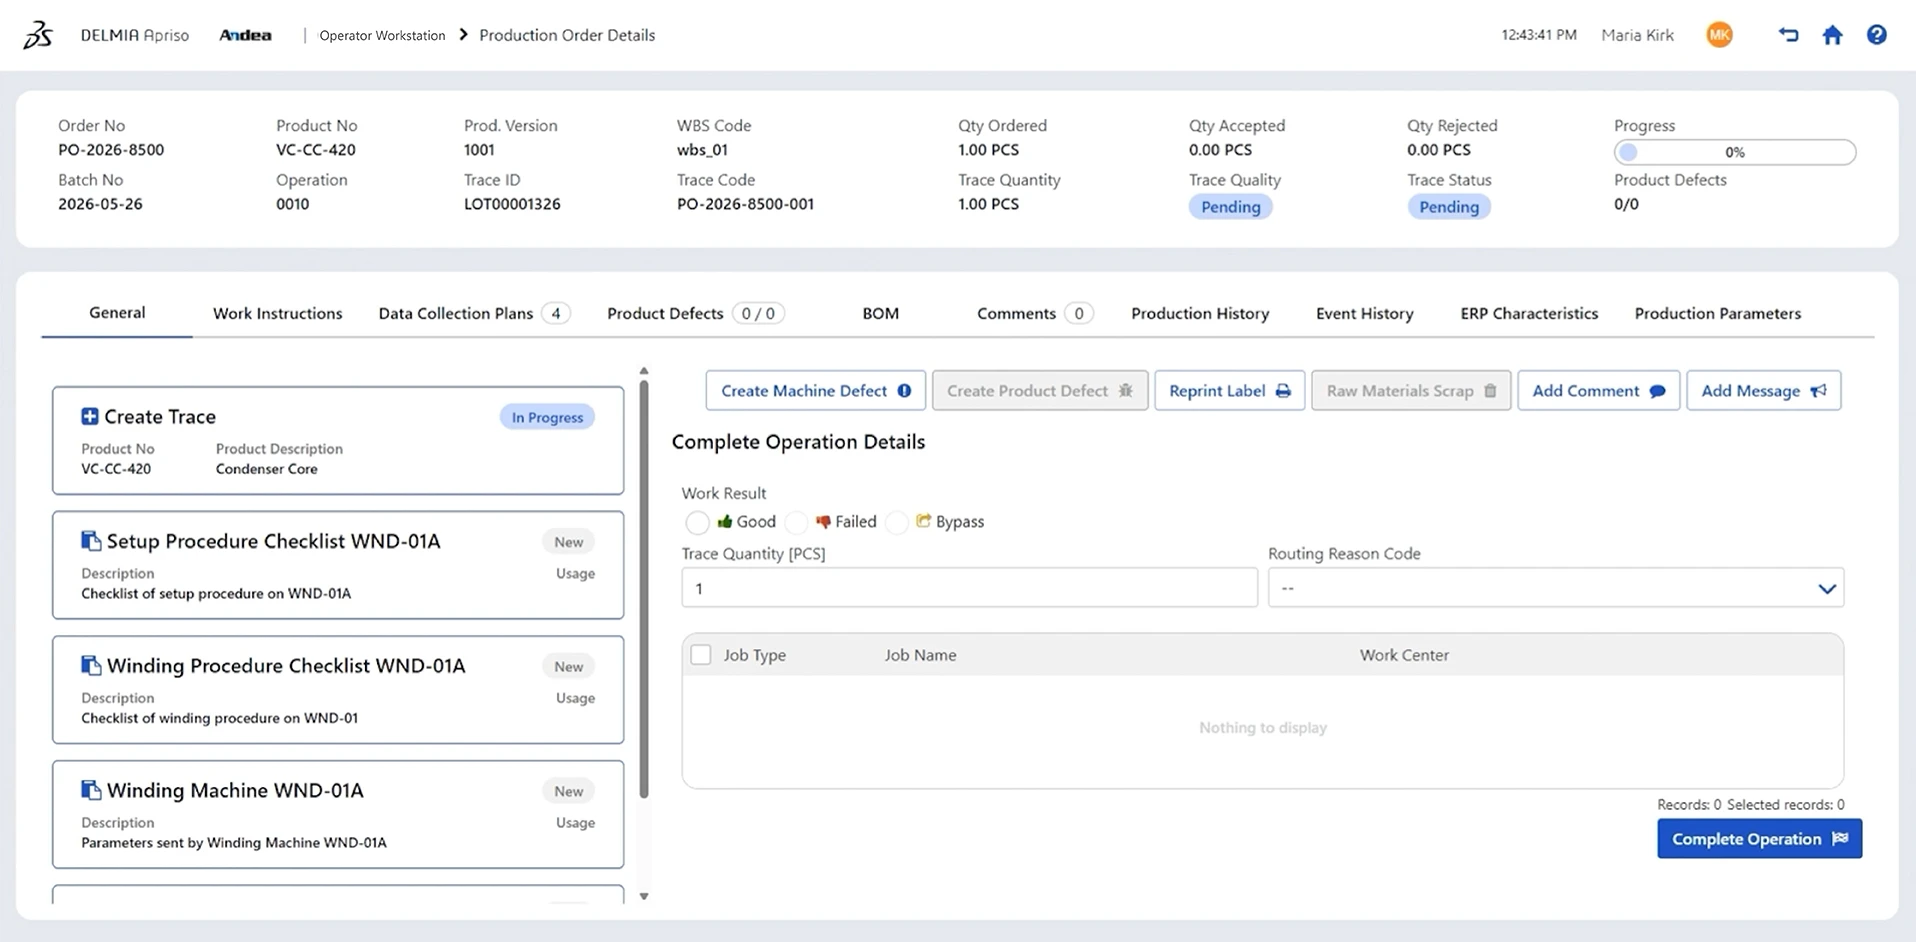This screenshot has height=942, width=1916.
Task: Click the Trace Quality Pending badge
Action: [x=1230, y=207]
